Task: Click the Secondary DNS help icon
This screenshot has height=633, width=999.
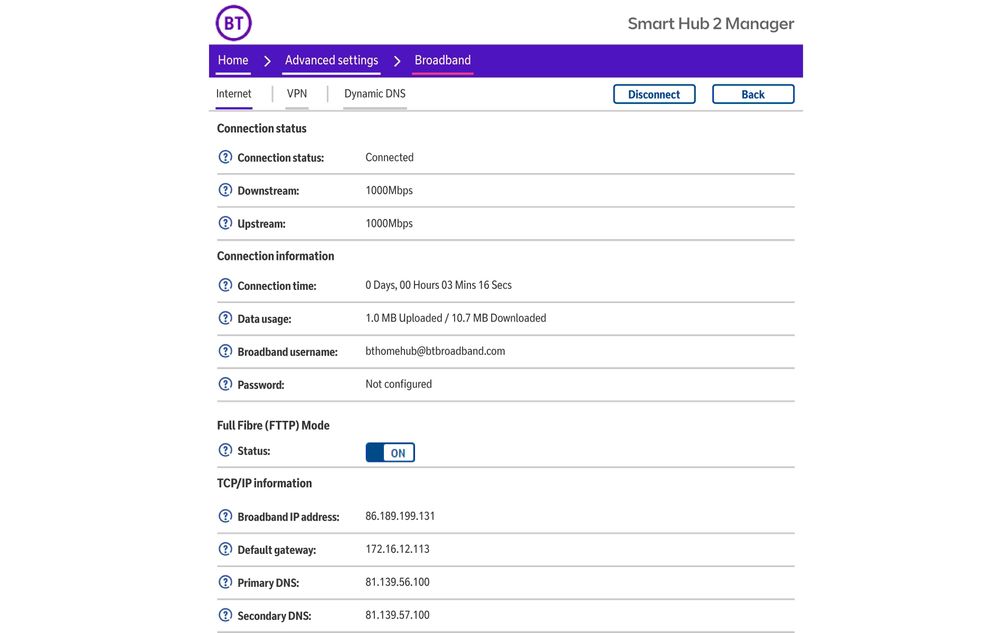Action: coord(225,615)
